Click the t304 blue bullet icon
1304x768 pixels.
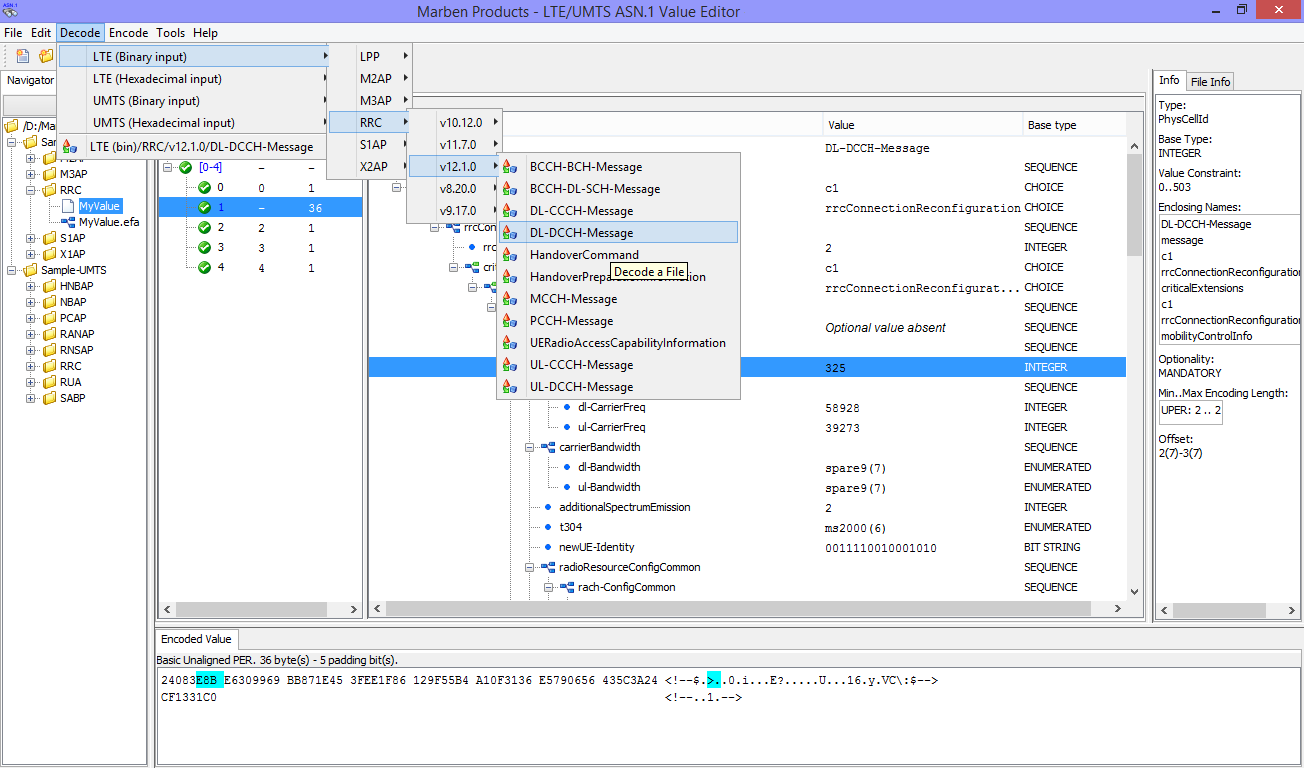tap(548, 527)
